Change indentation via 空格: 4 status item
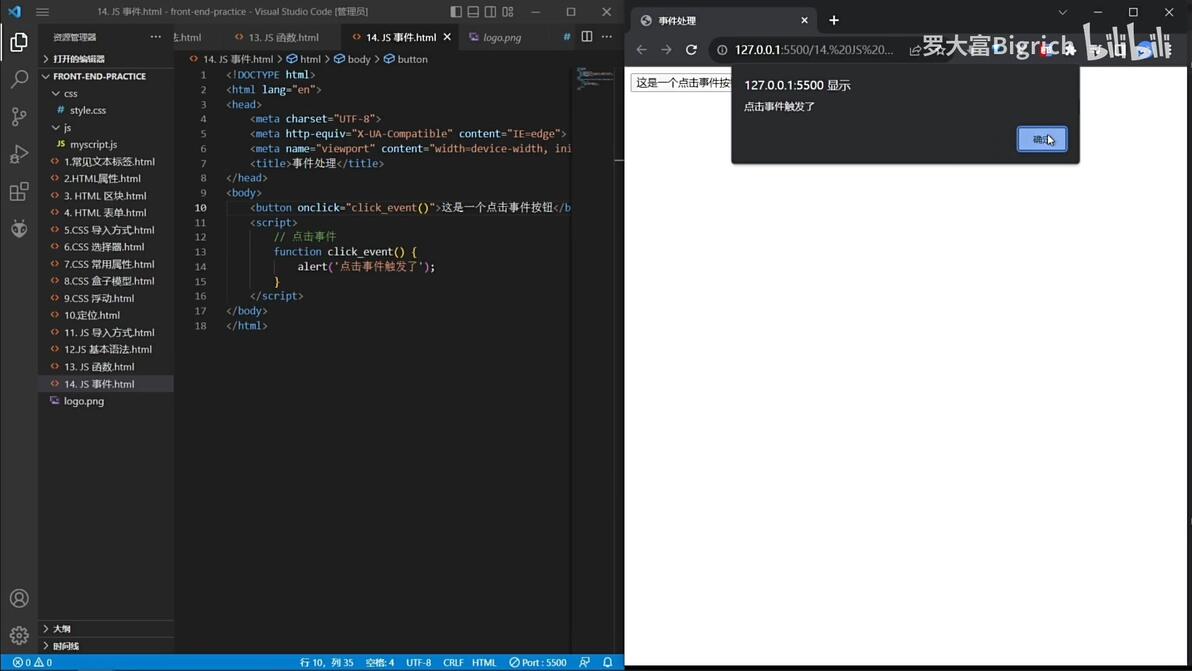Viewport: 1192px width, 671px height. 380,663
